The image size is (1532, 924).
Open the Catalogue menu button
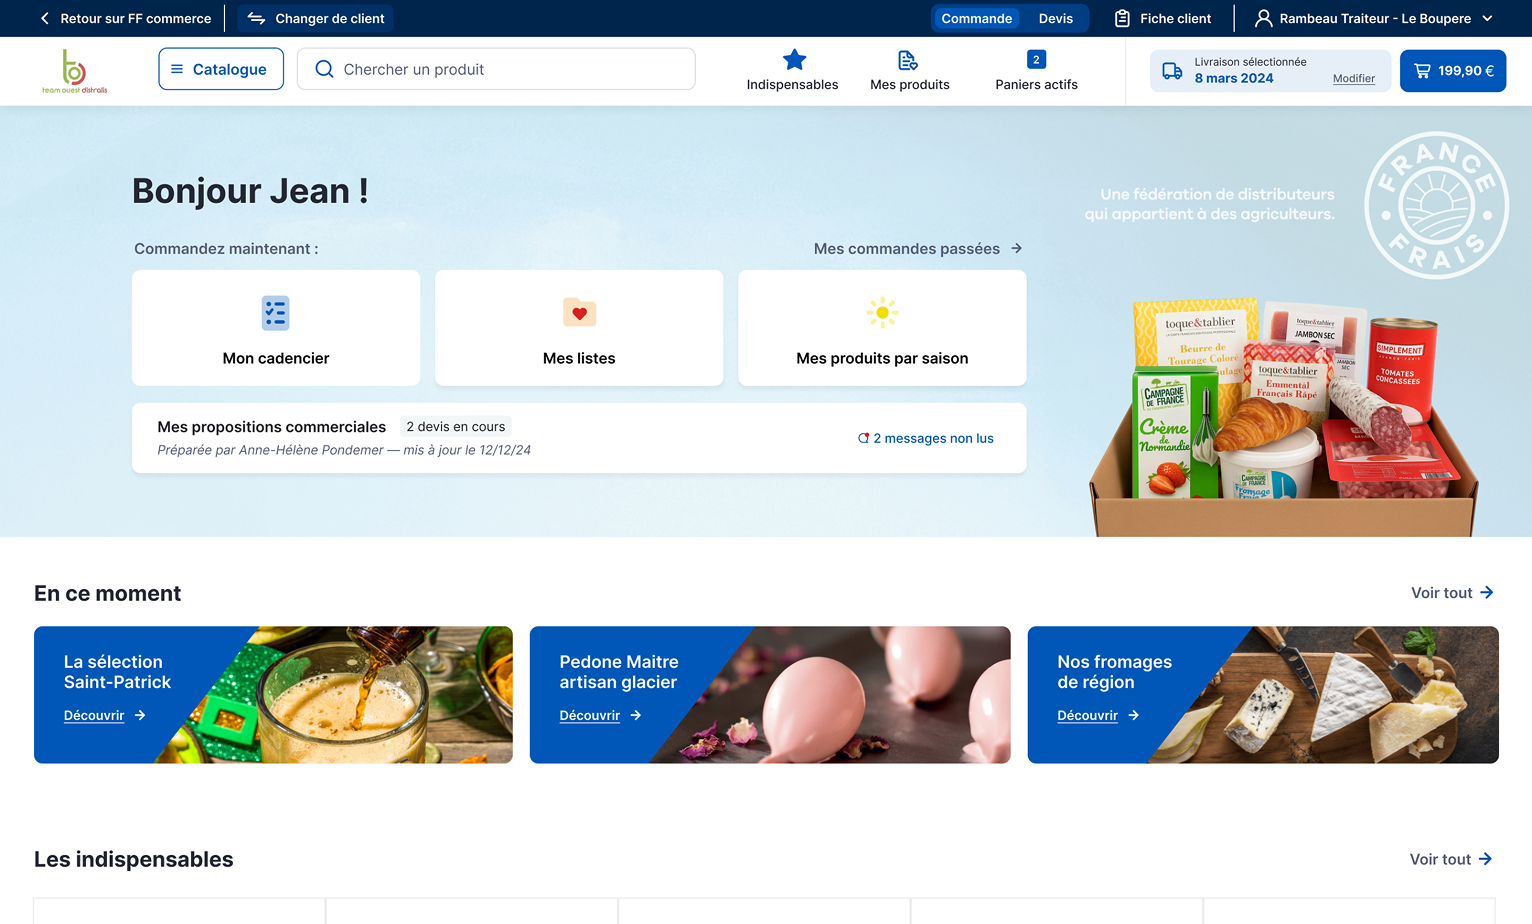221,69
